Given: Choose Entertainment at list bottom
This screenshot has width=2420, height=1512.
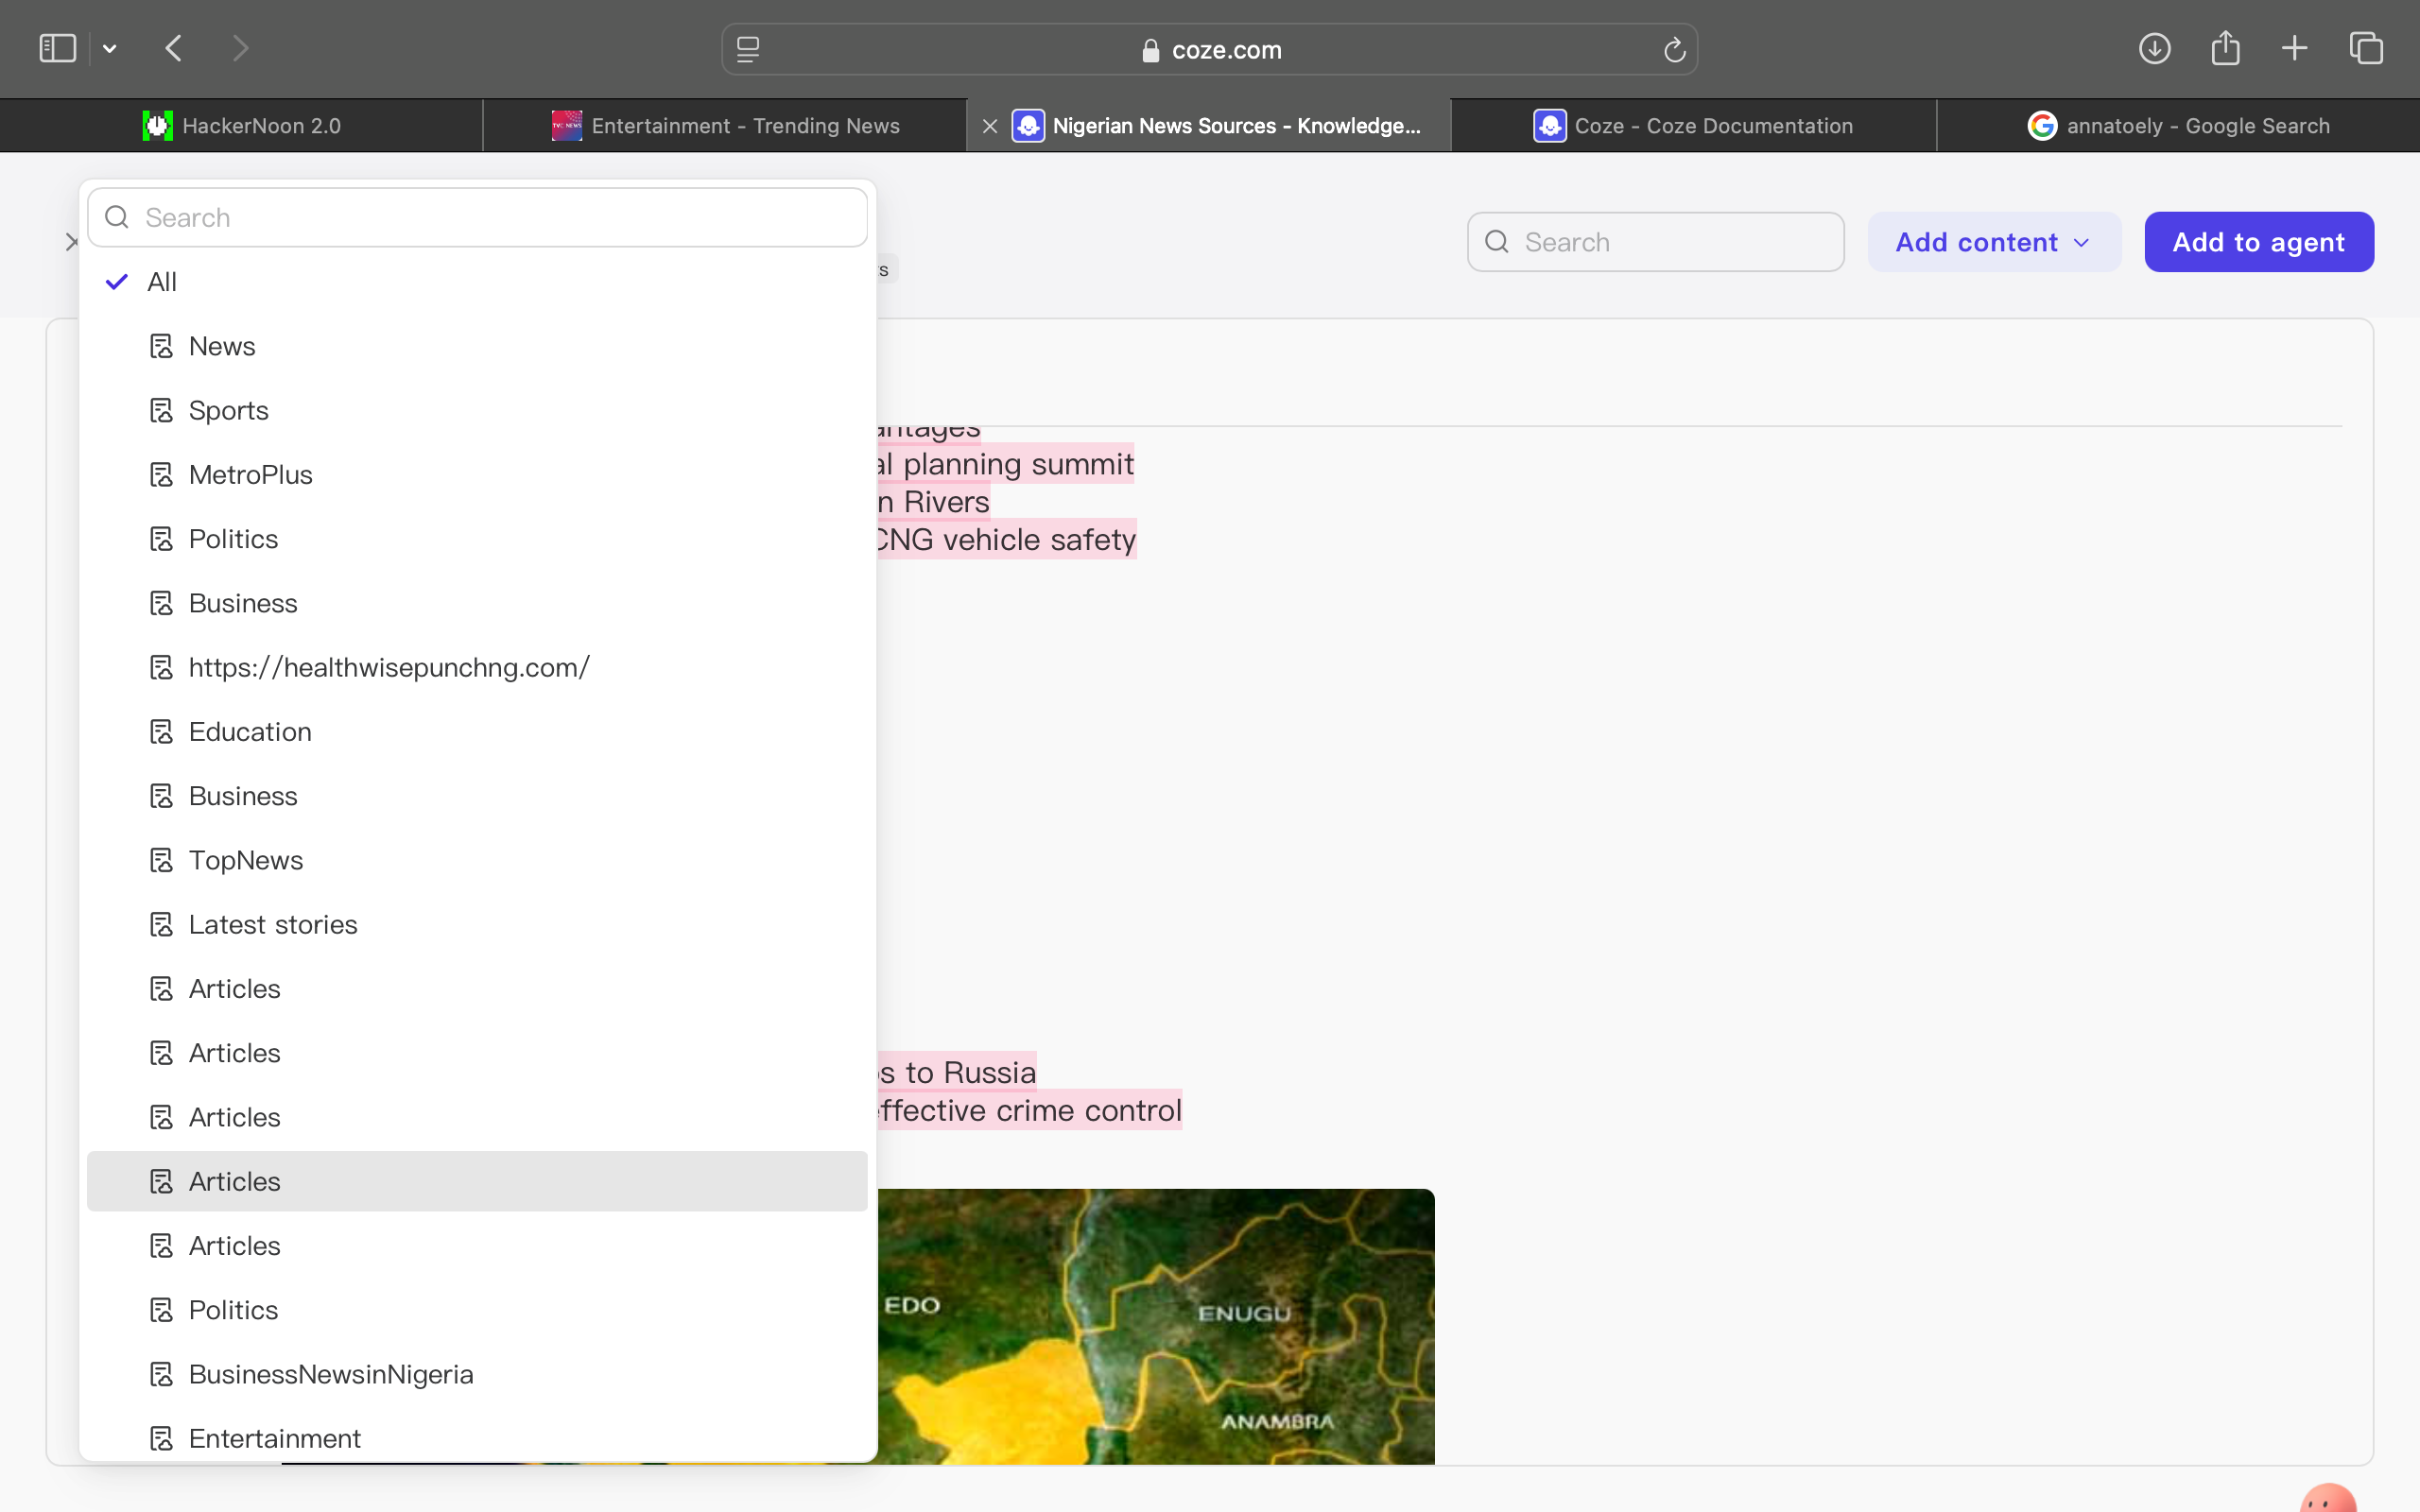Looking at the screenshot, I should click(x=477, y=1438).
